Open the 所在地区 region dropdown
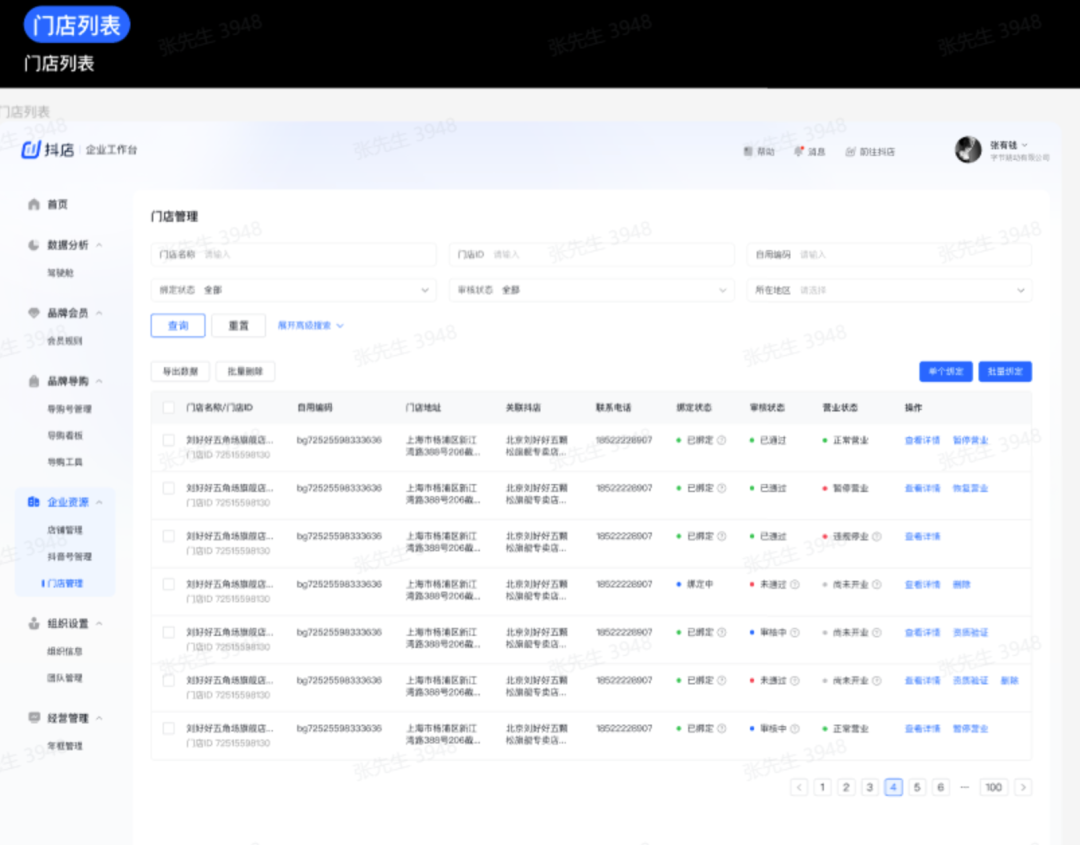1080x845 pixels. pos(890,290)
